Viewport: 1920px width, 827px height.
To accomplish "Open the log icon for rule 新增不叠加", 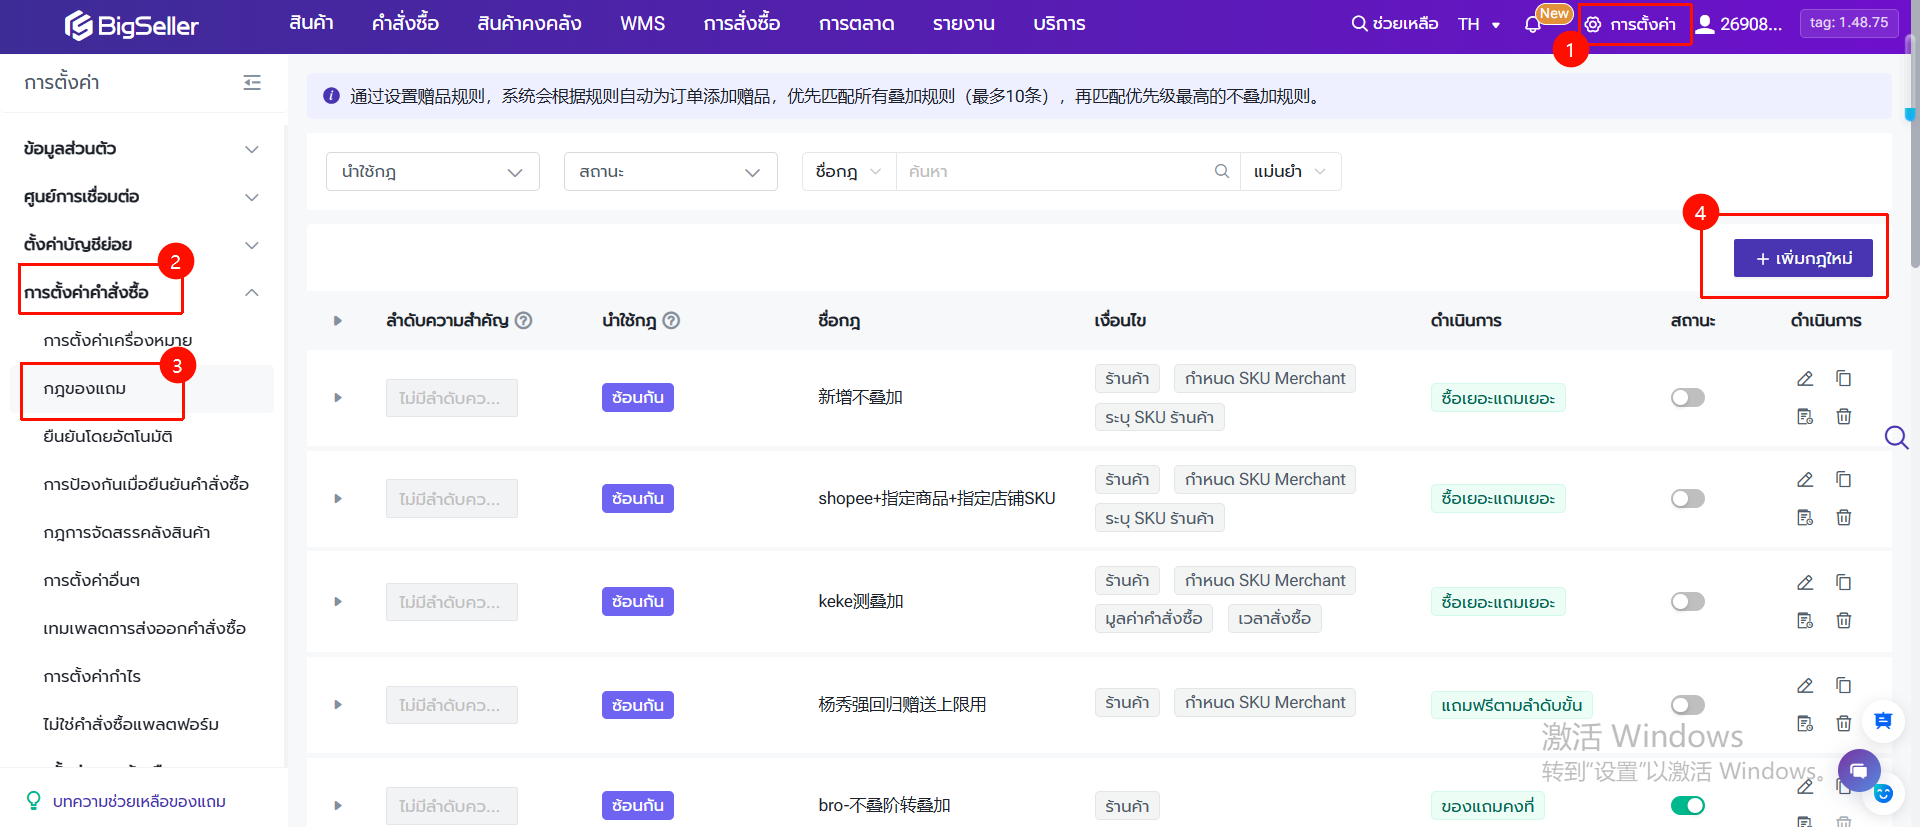I will [x=1804, y=417].
